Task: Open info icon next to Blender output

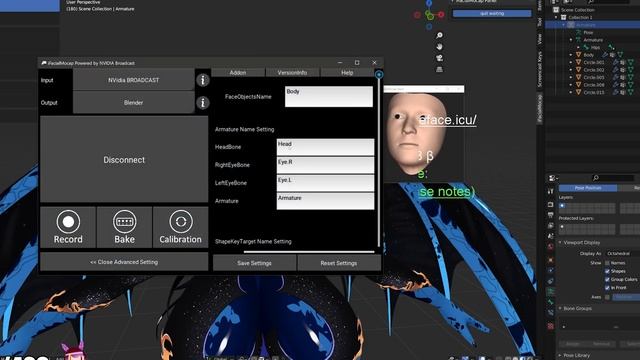Action: click(202, 102)
